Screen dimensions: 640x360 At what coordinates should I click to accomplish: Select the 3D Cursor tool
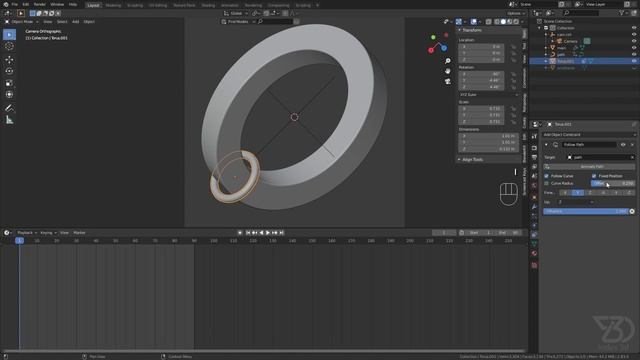coord(9,46)
